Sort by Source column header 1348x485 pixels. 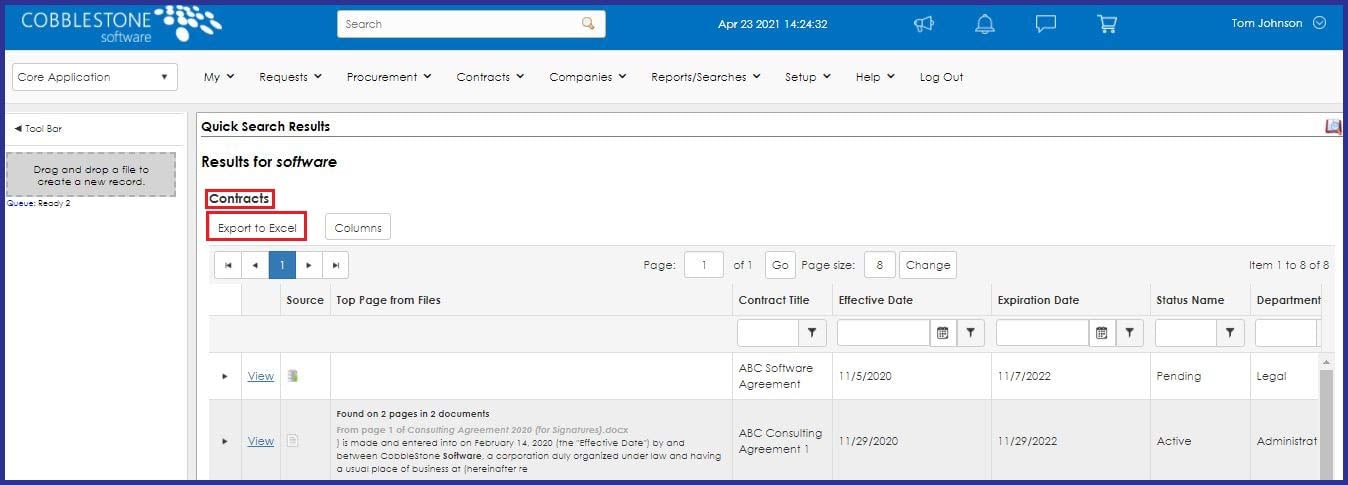[x=305, y=300]
